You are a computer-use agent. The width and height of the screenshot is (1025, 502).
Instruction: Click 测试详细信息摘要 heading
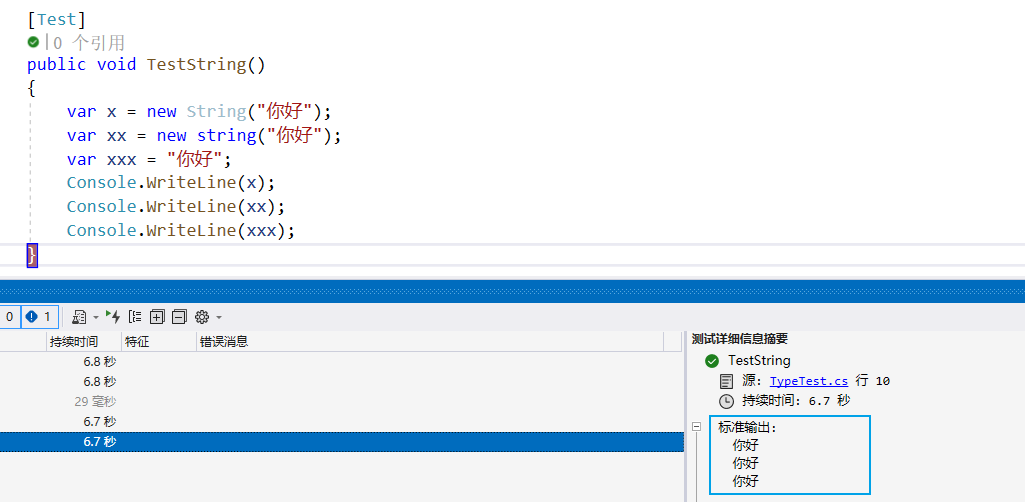[740, 339]
